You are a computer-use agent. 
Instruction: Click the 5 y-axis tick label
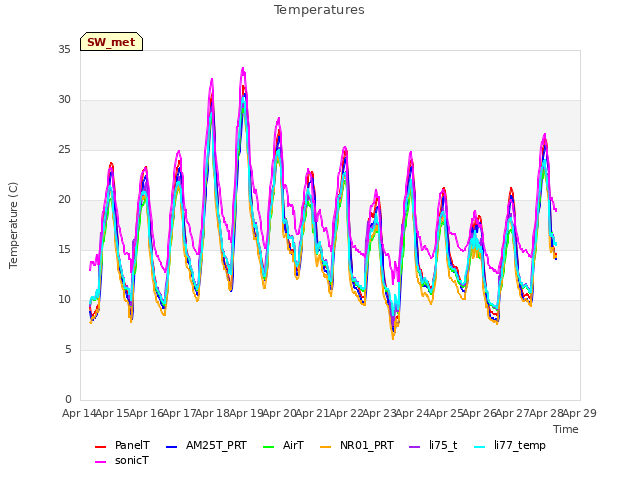pyautogui.click(x=68, y=350)
